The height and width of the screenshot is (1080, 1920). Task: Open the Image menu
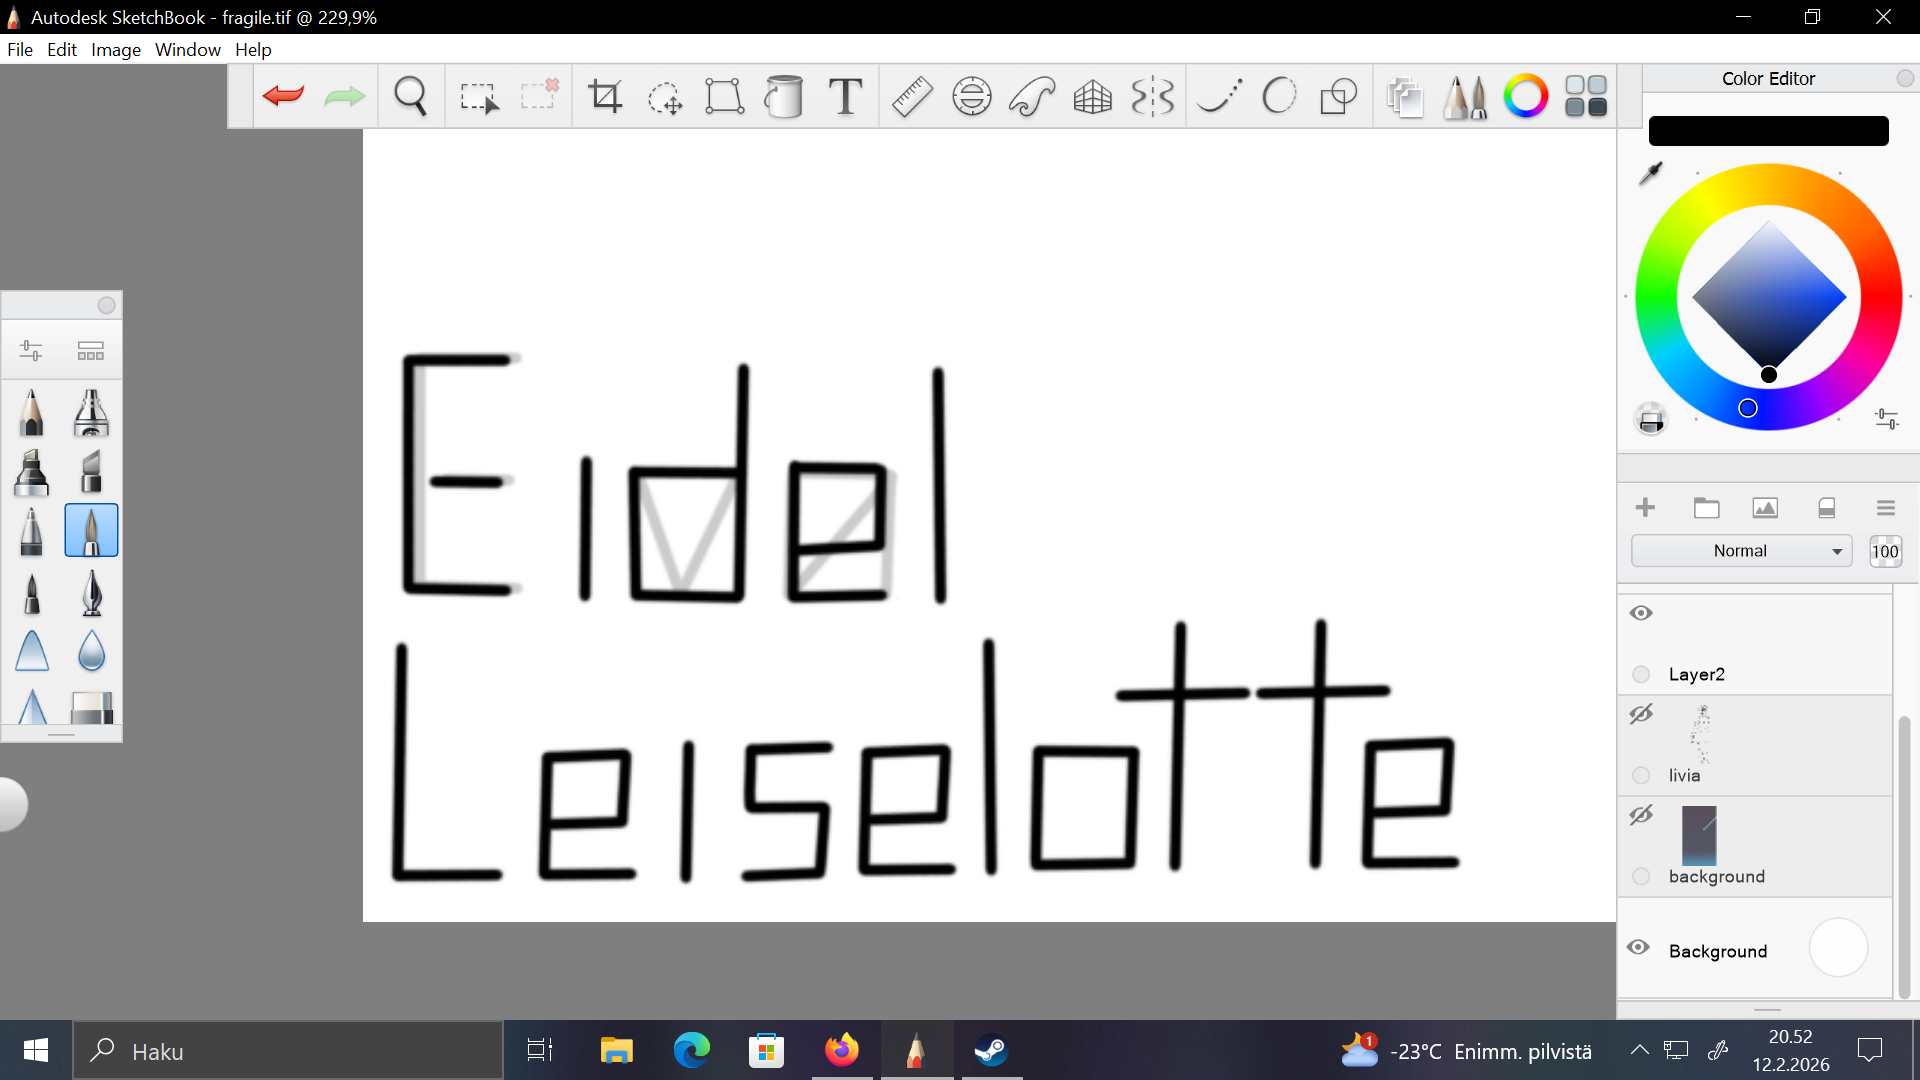pyautogui.click(x=115, y=50)
